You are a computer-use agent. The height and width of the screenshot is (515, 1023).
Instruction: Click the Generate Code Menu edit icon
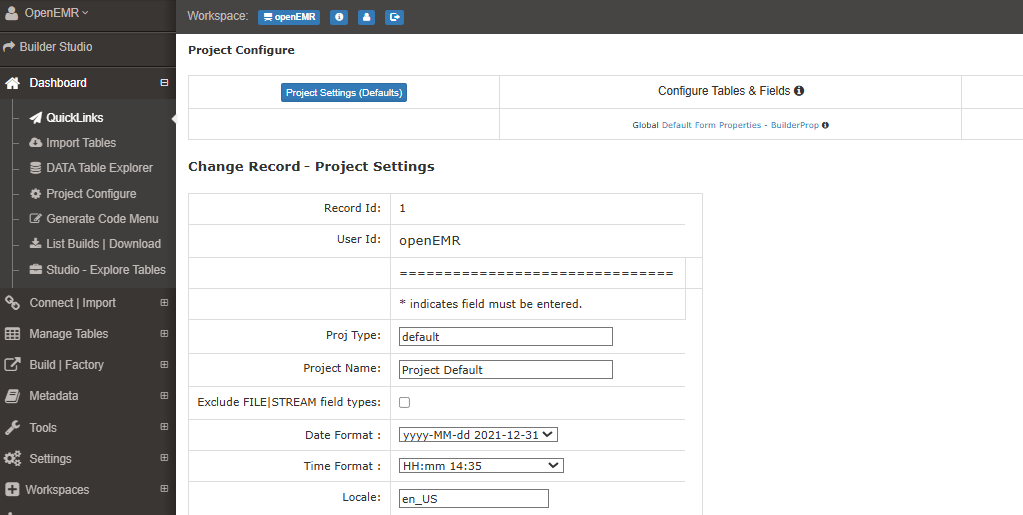36,219
